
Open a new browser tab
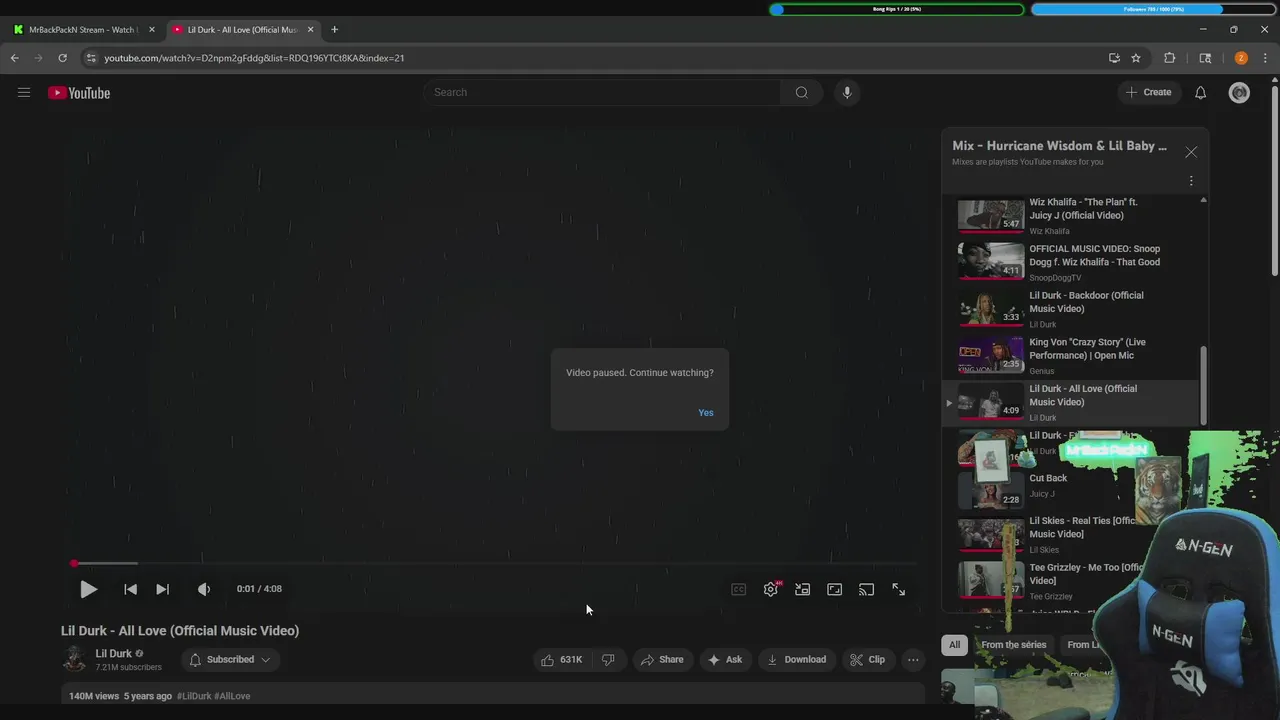[335, 30]
